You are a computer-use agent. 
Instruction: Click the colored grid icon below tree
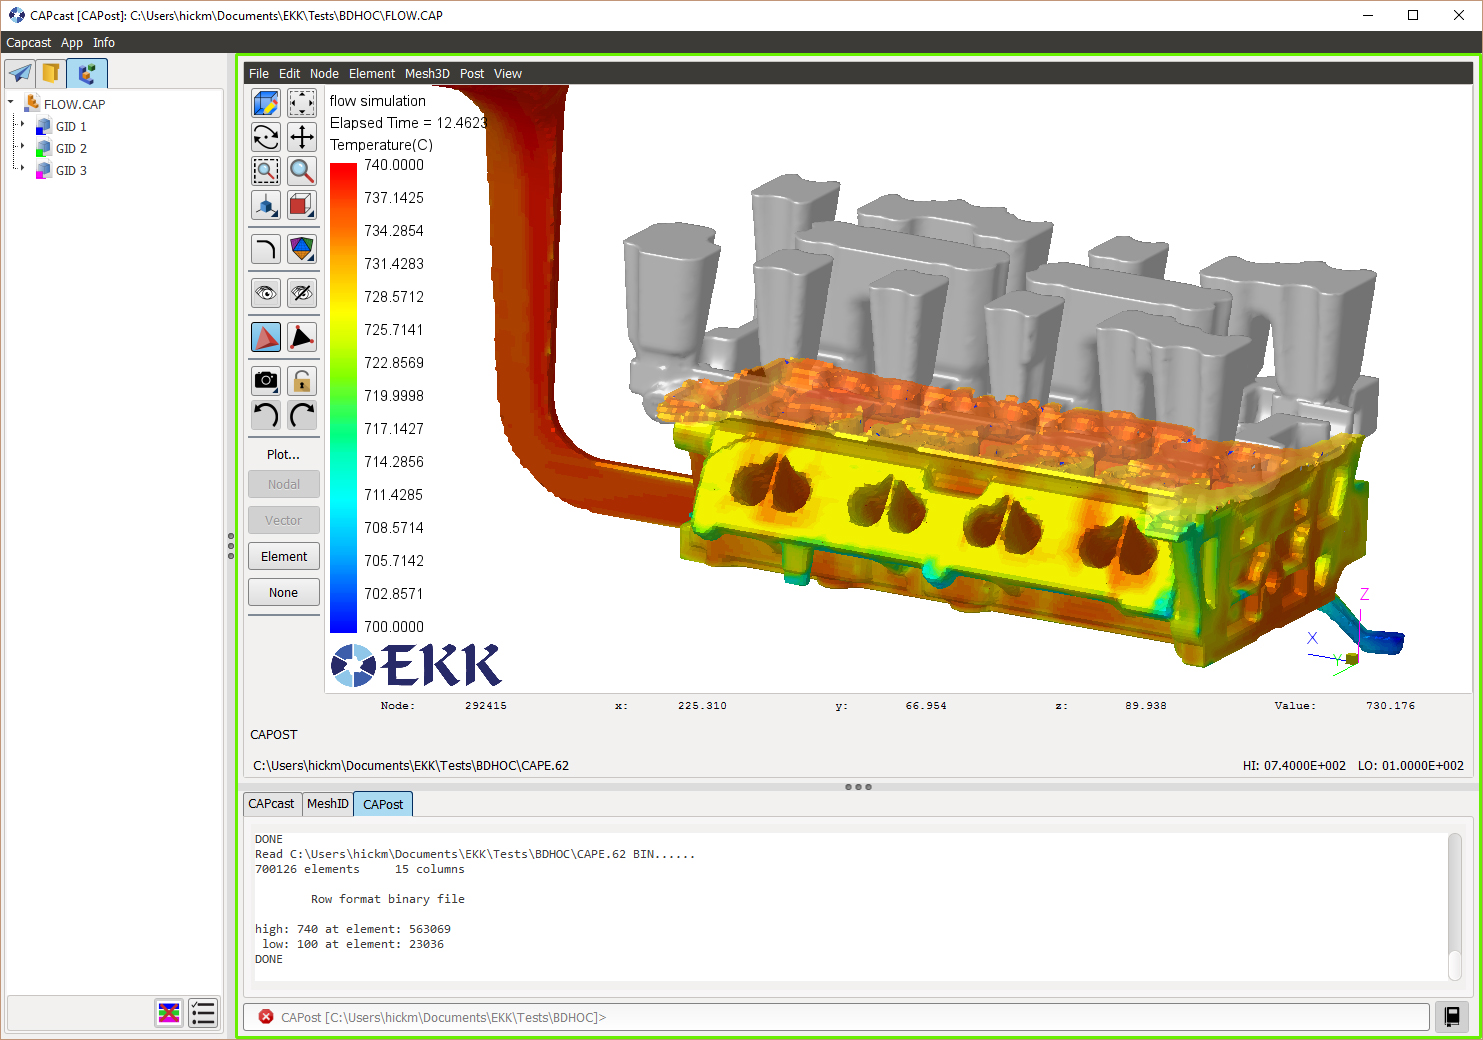pos(169,1013)
